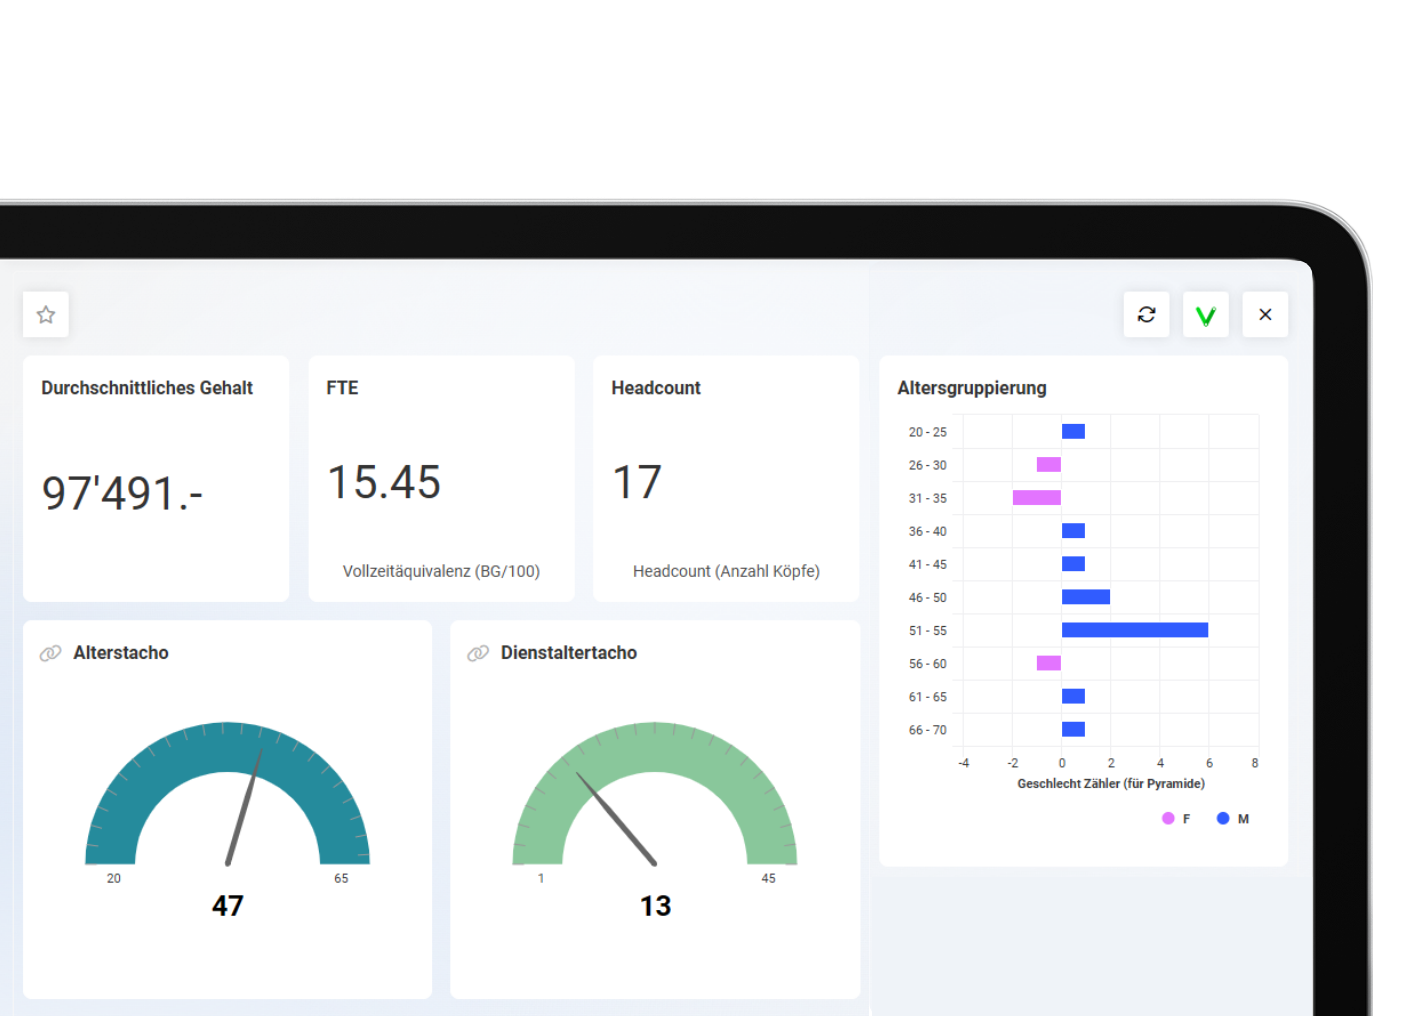This screenshot has width=1420, height=1016.
Task: Click the Altersgruppierung chart title
Action: (971, 388)
